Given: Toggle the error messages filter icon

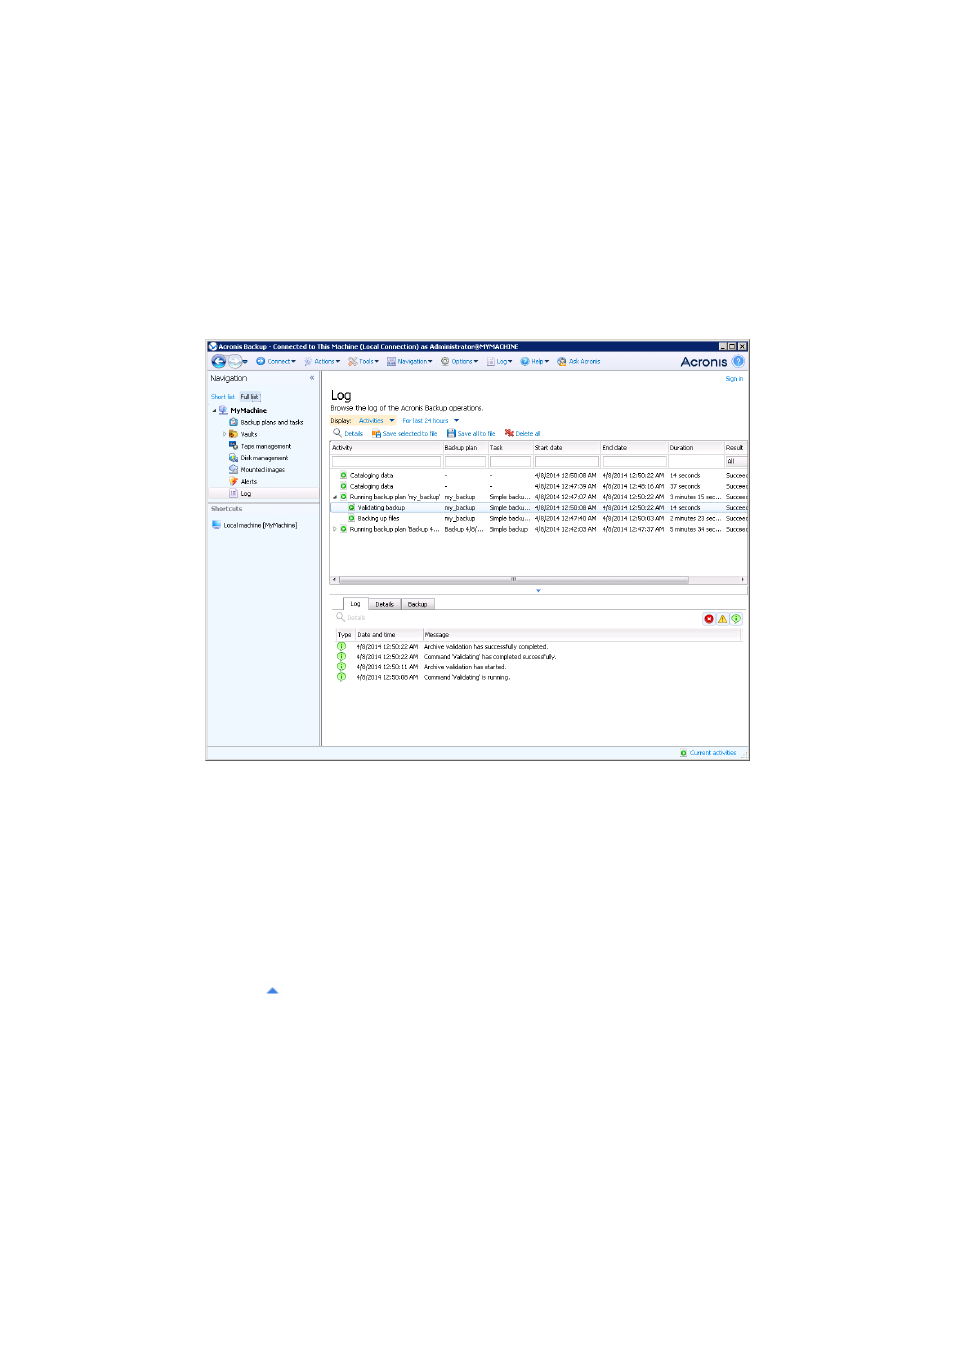Looking at the screenshot, I should 709,619.
